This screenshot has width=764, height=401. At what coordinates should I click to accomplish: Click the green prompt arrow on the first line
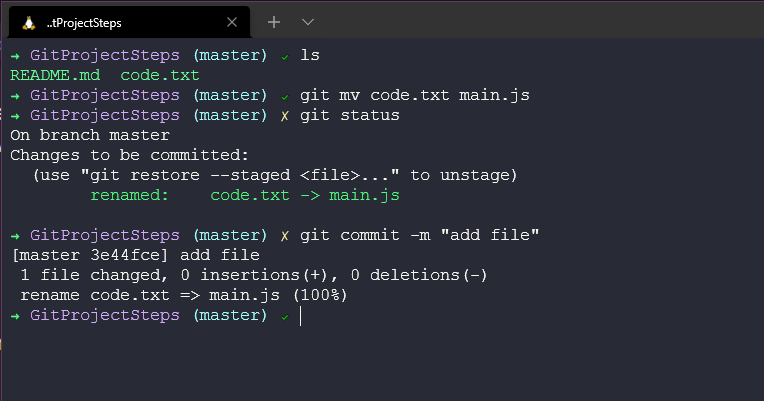coord(15,55)
